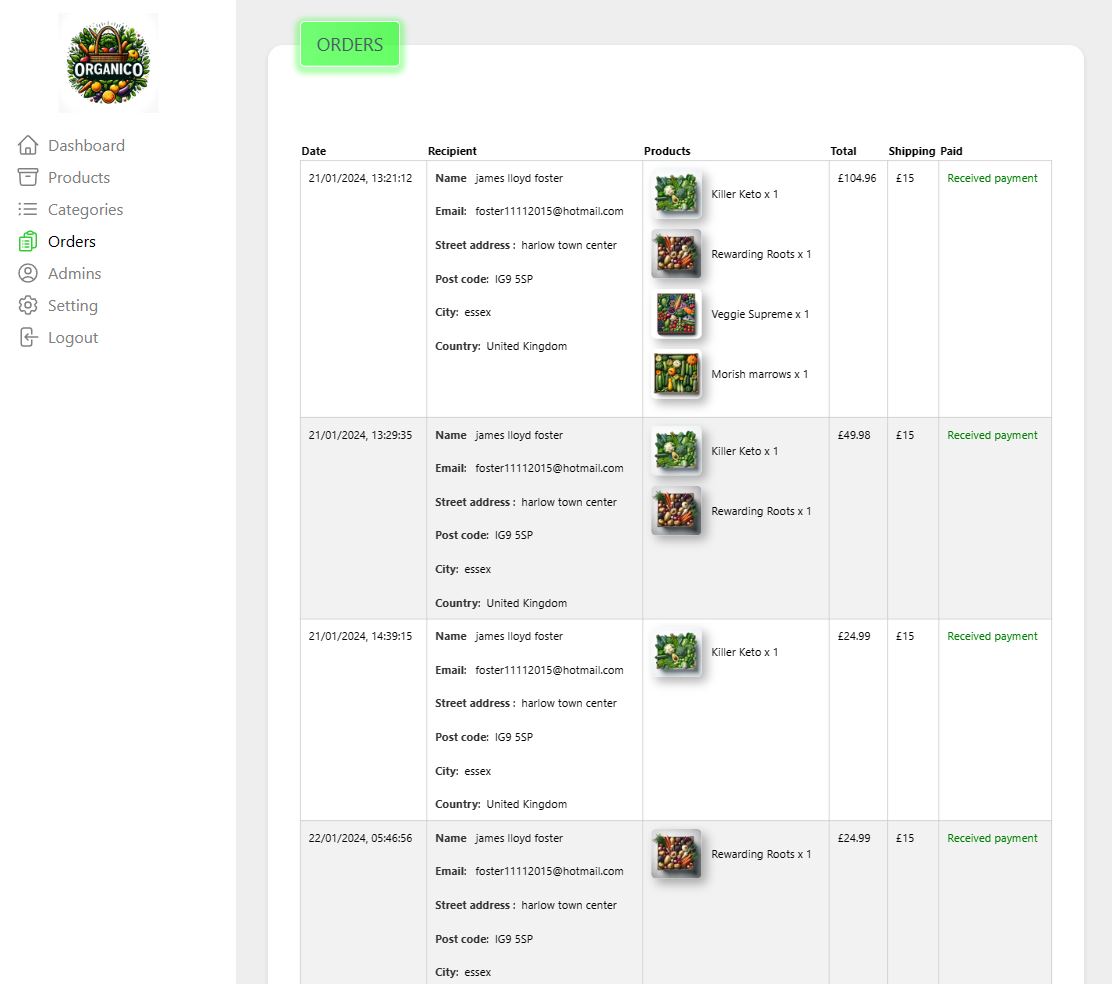Click the Setting gear icon
The width and height of the screenshot is (1112, 984).
coord(28,305)
